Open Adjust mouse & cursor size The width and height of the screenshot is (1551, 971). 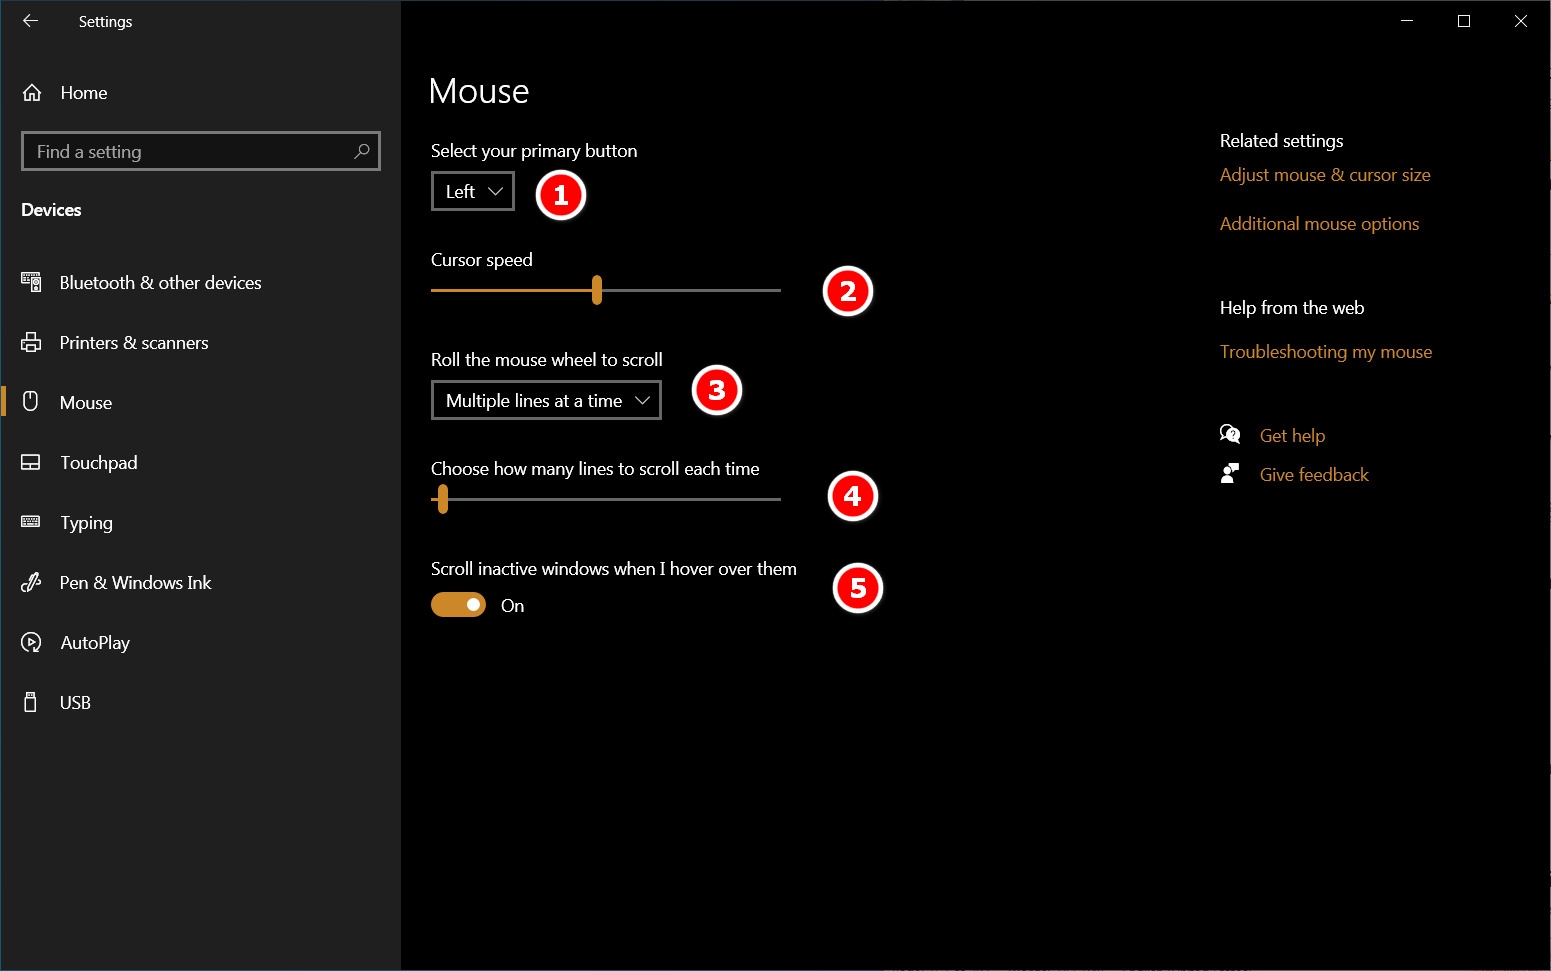click(x=1324, y=175)
